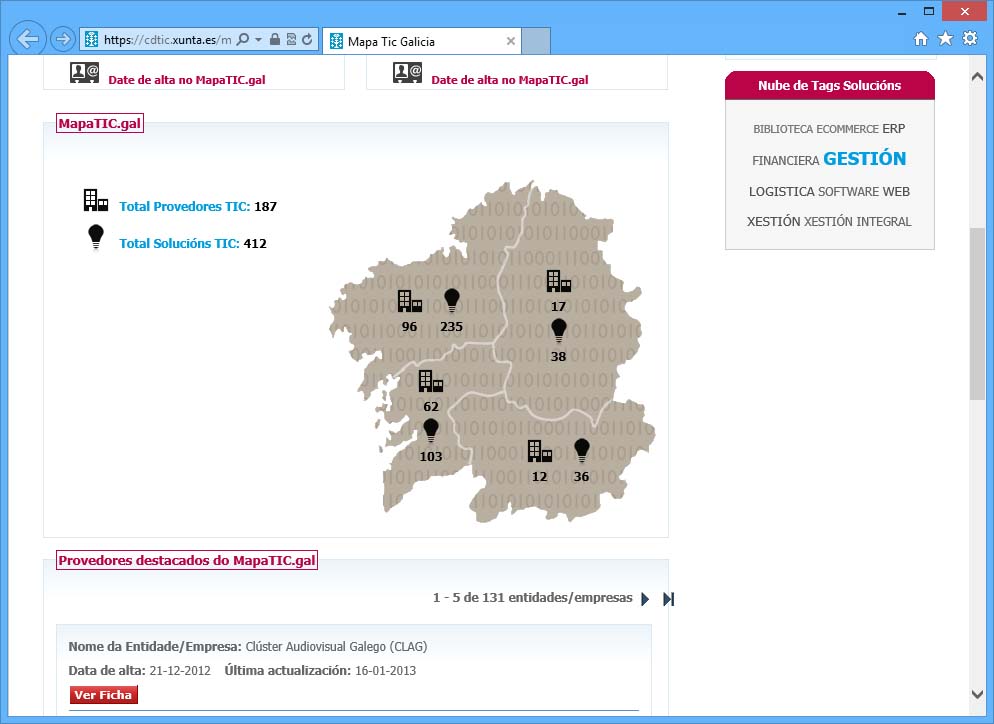Viewport: 994px width, 724px height.
Task: Click the FINANCIERA tag
Action: pos(785,160)
